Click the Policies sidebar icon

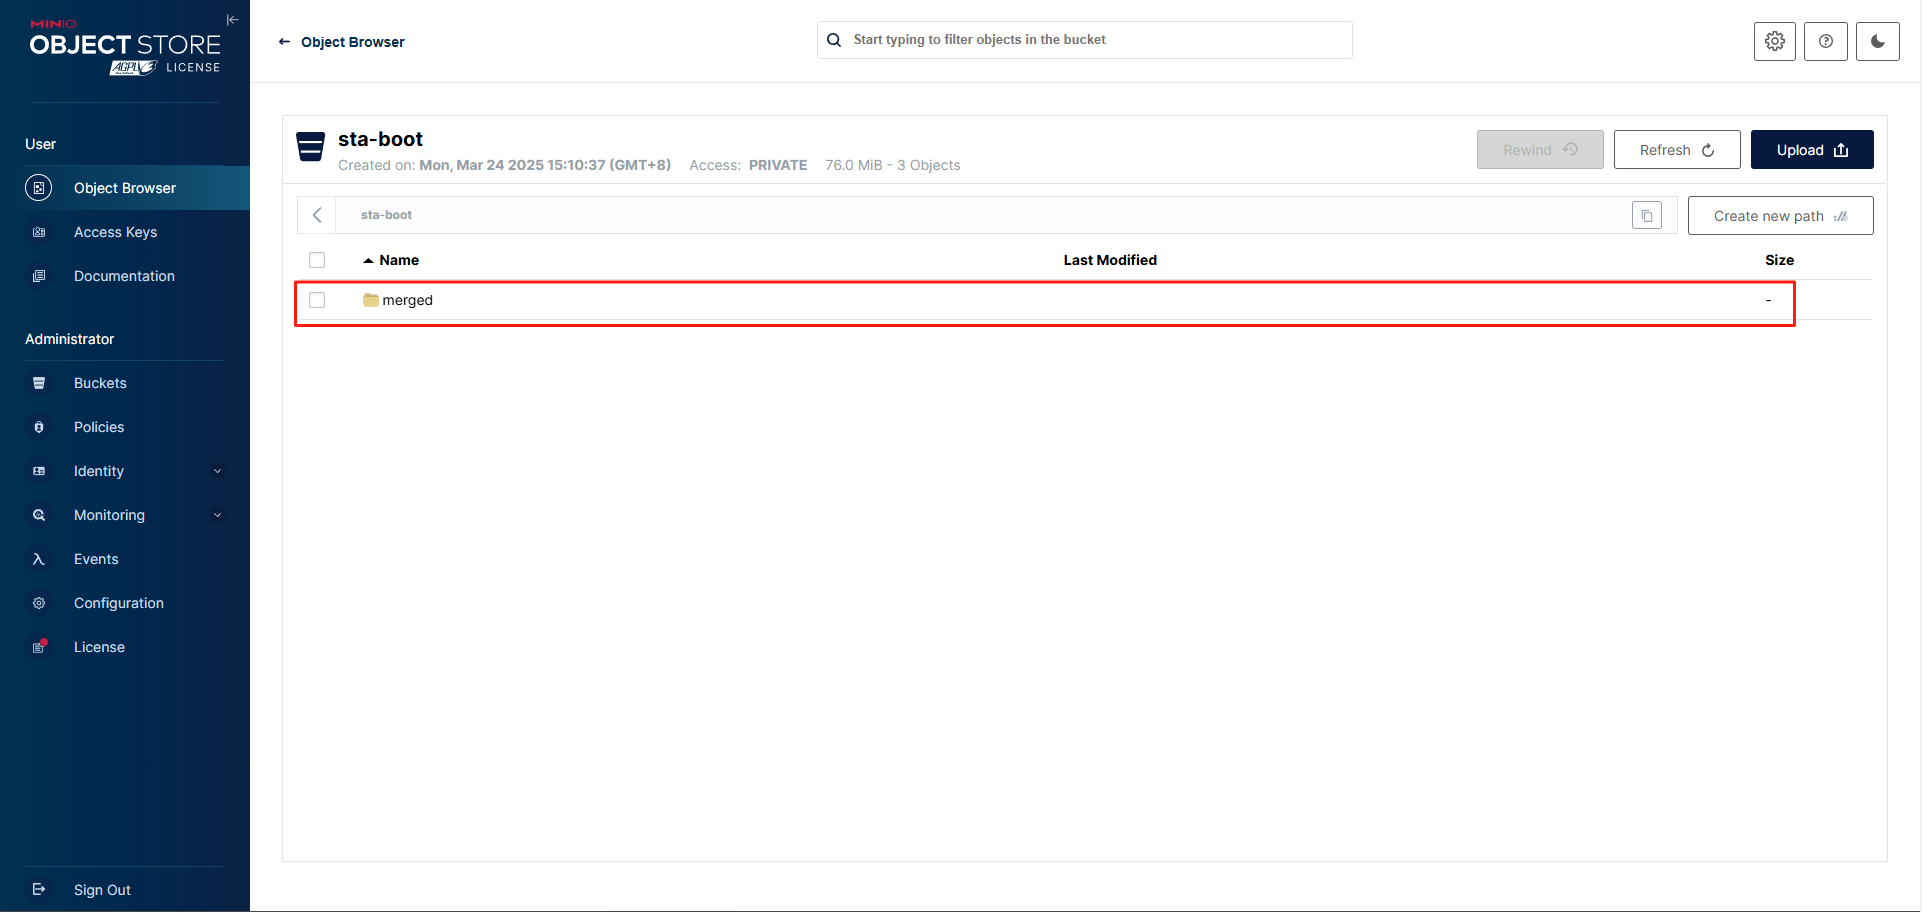pyautogui.click(x=39, y=427)
